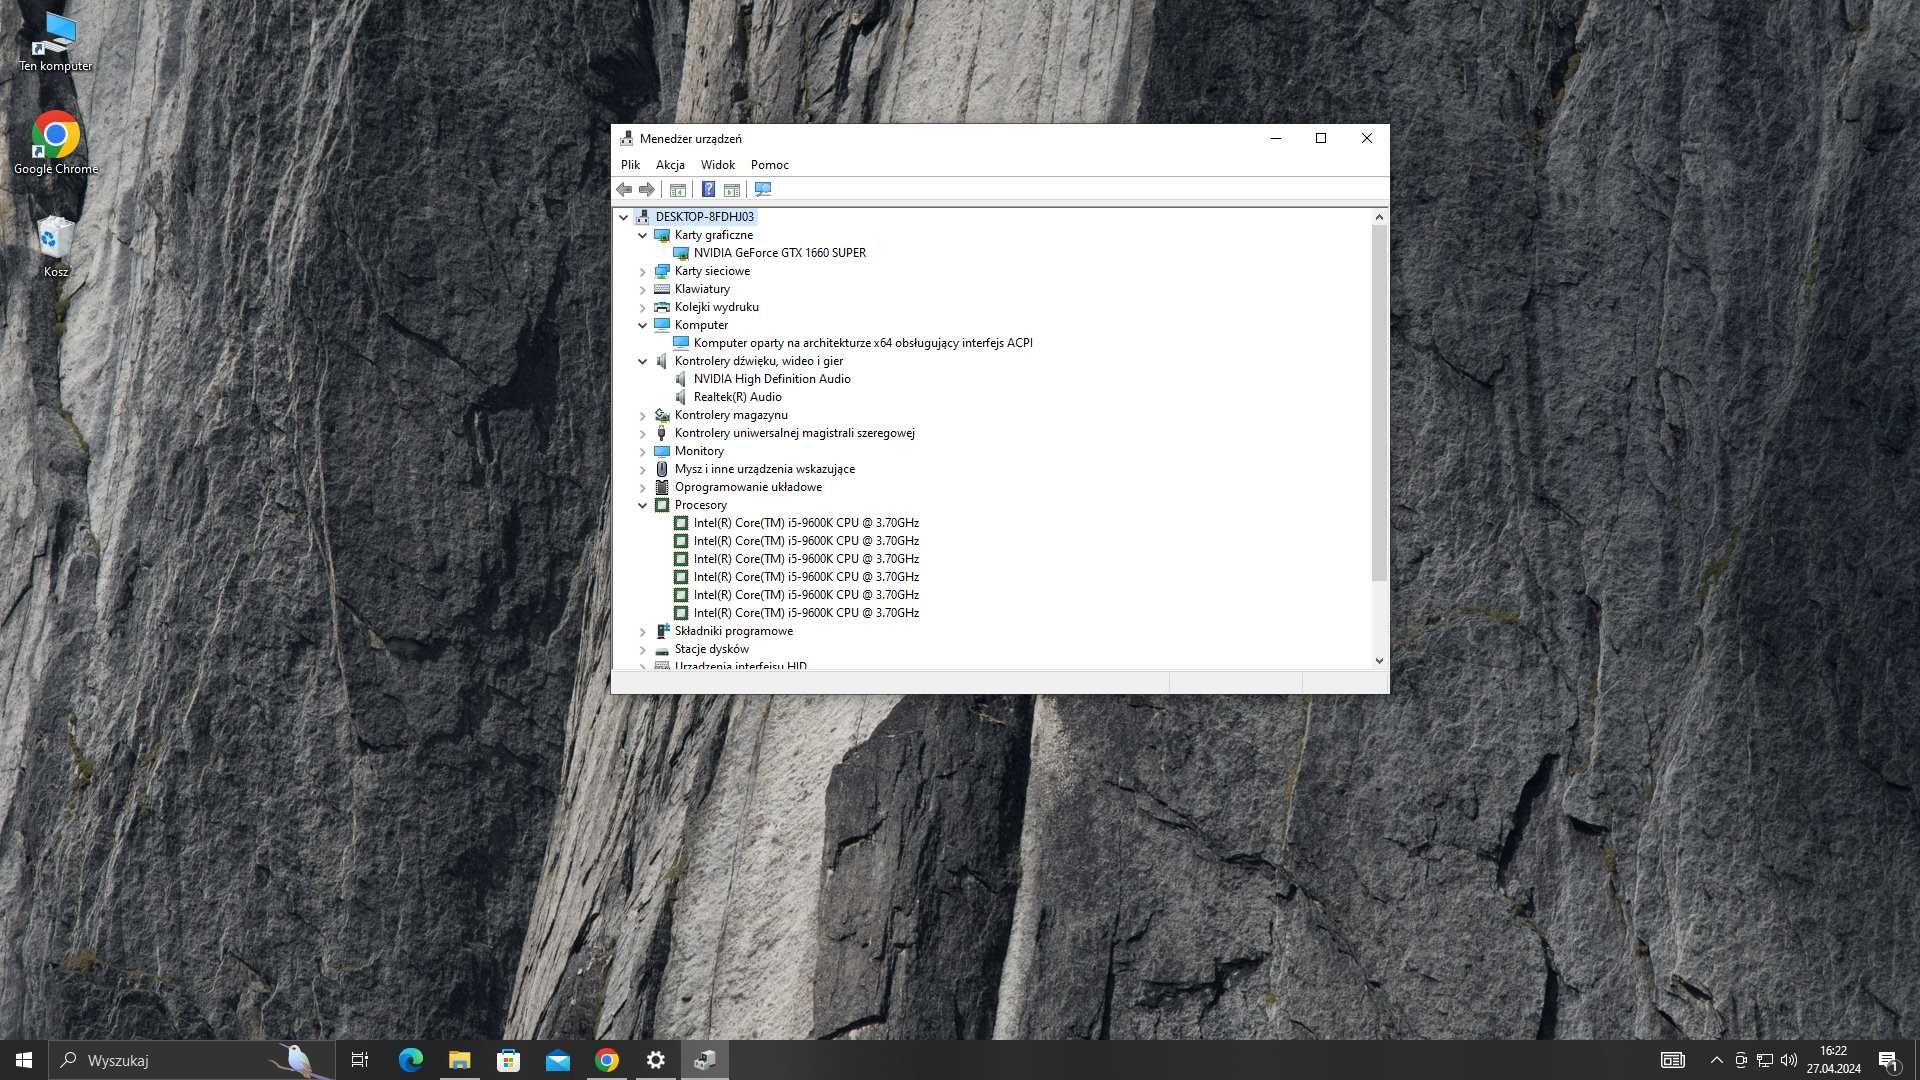
Task: Open Microsoft Edge from the taskbar
Action: coord(411,1060)
